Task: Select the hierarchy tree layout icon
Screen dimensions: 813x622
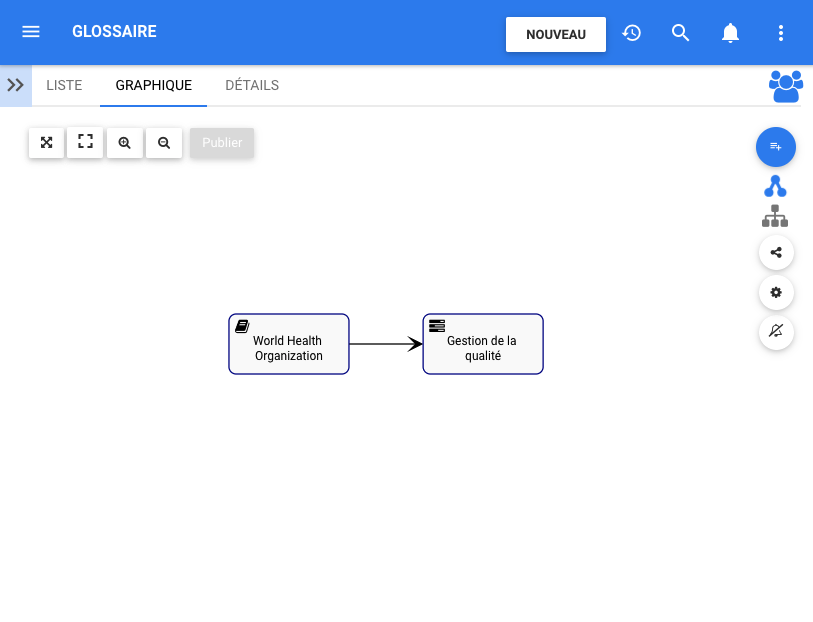Action: coord(775,216)
